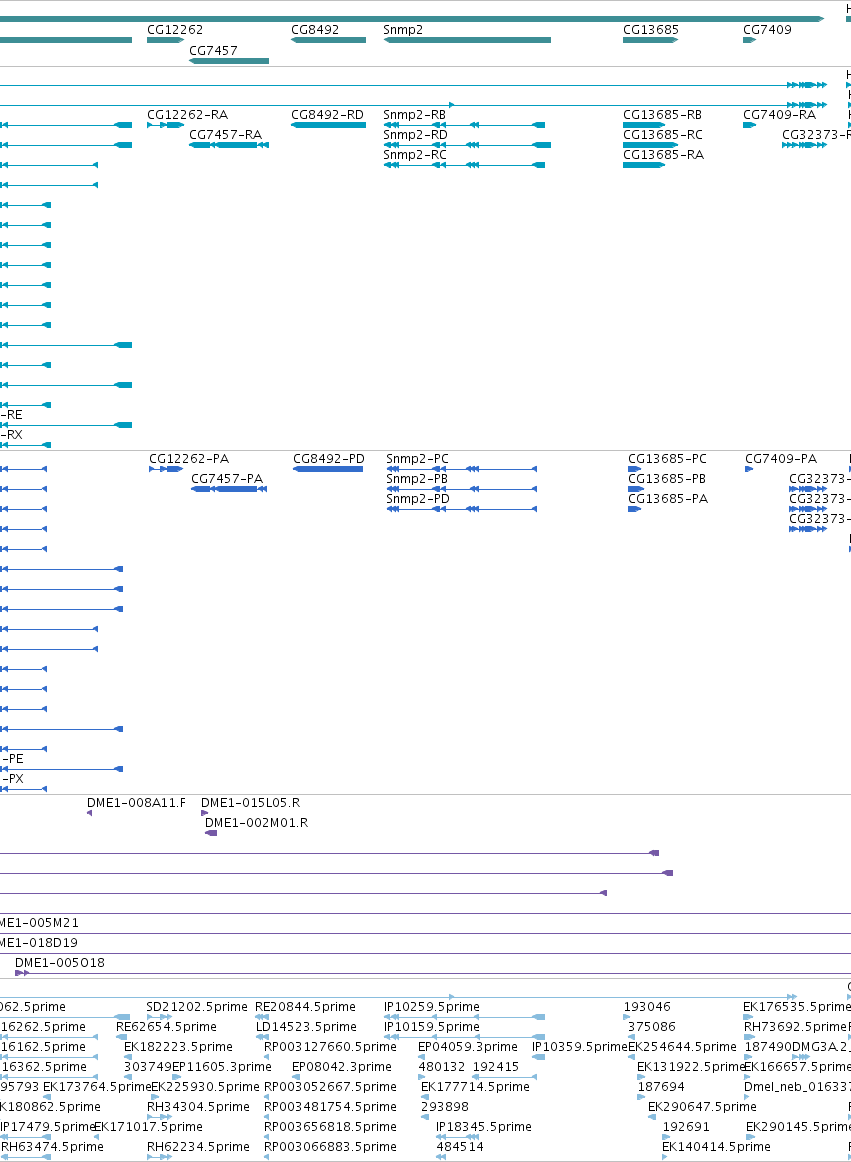The width and height of the screenshot is (851, 1162).
Task: Click protein Snmp2-PB
Action: click(x=417, y=479)
